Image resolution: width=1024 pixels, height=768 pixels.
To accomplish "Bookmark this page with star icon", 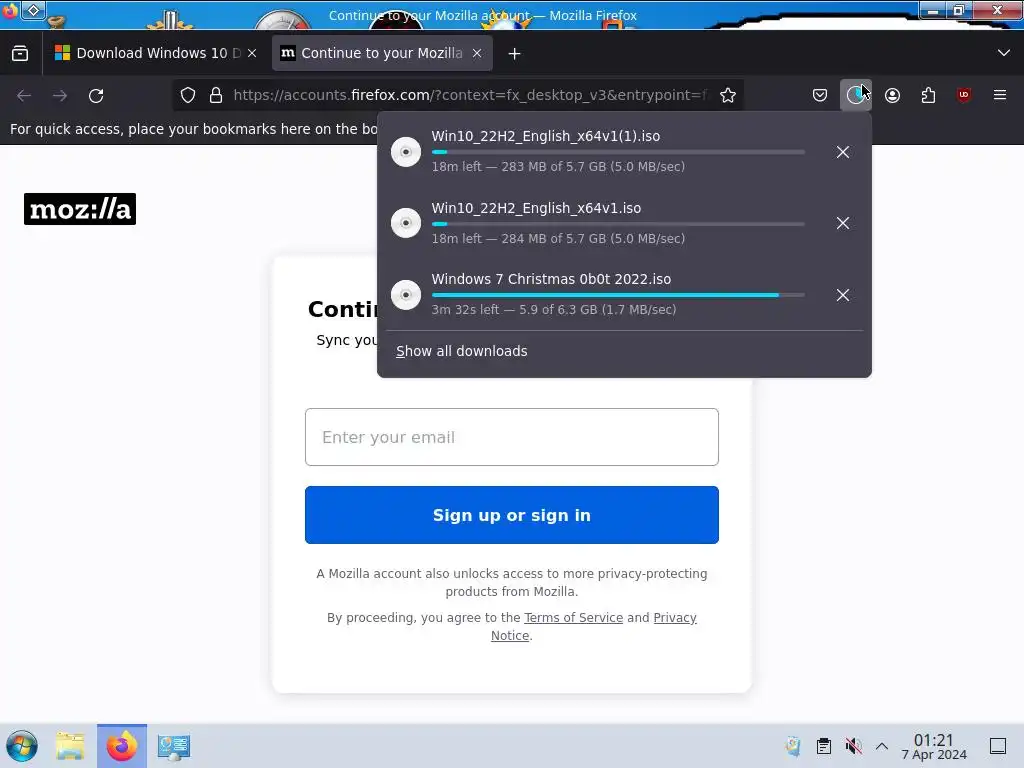I will 728,95.
